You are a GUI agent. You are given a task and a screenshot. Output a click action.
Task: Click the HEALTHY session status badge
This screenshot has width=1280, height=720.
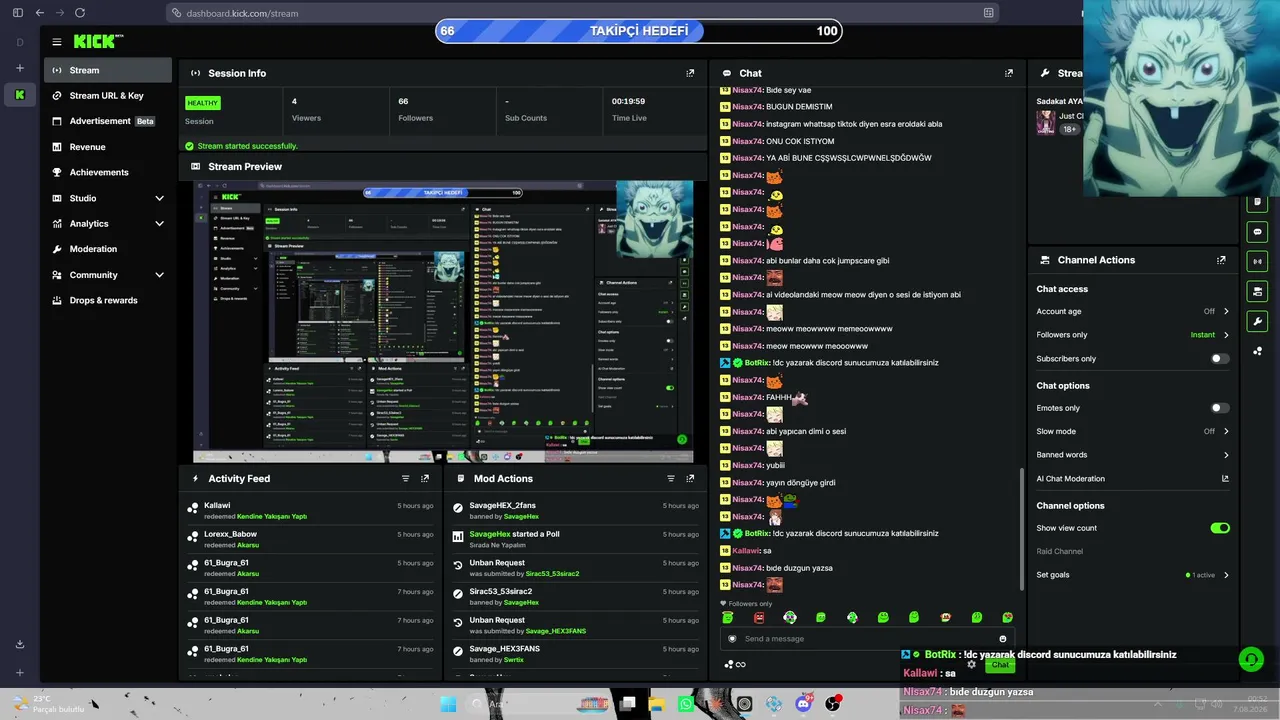tap(202, 103)
